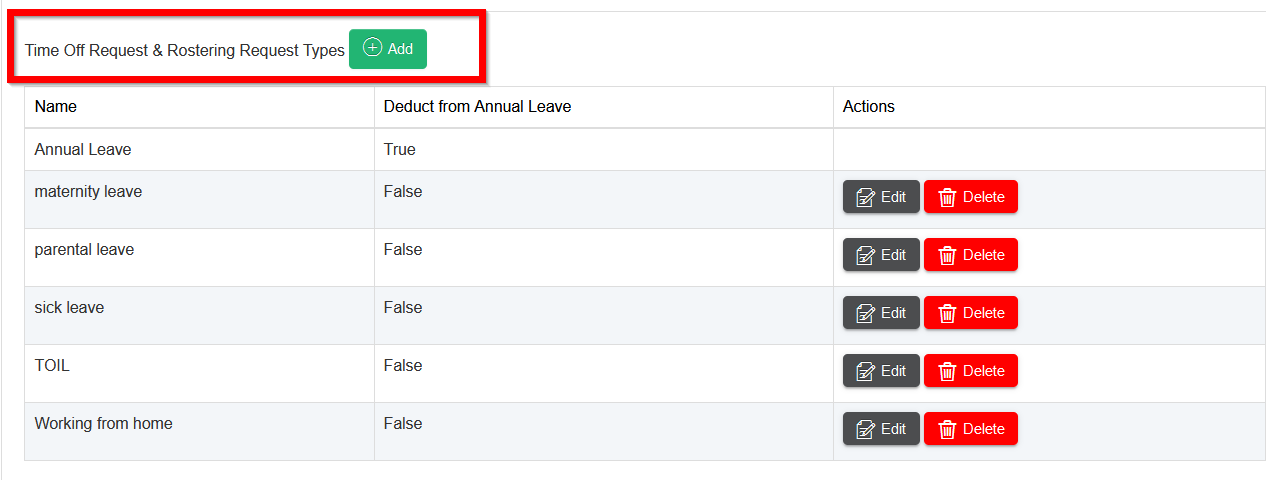The width and height of the screenshot is (1273, 480).
Task: Edit Working from home type
Action: pos(881,429)
